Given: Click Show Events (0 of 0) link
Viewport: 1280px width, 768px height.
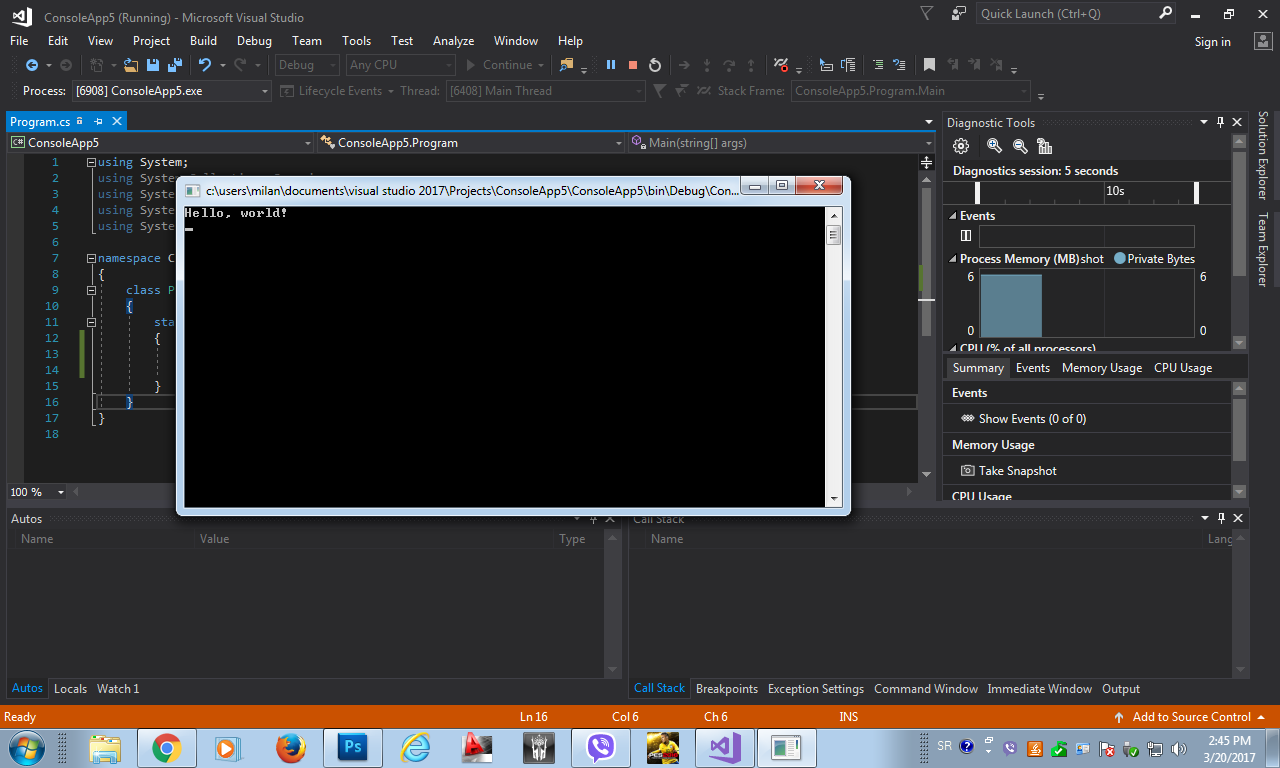Looking at the screenshot, I should [x=1031, y=419].
